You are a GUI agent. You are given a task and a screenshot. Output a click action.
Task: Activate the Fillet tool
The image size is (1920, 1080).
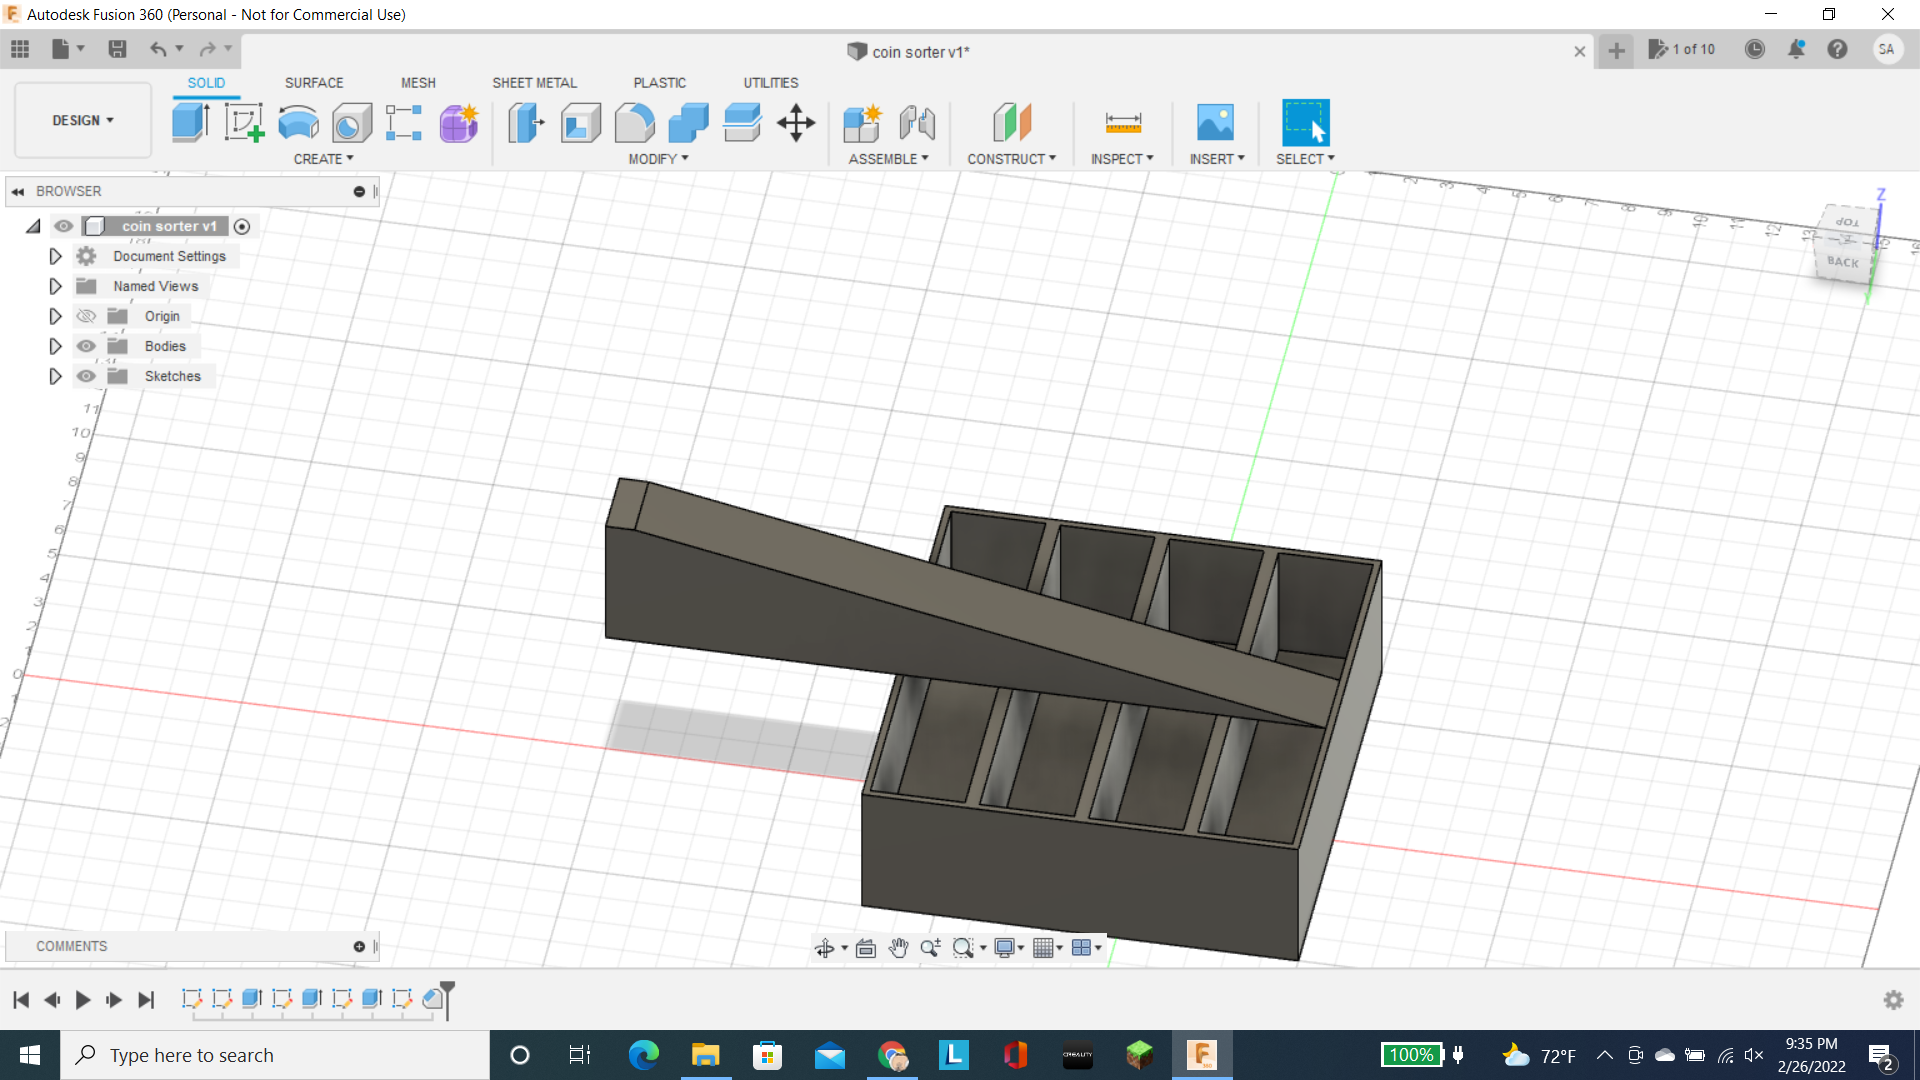click(635, 122)
